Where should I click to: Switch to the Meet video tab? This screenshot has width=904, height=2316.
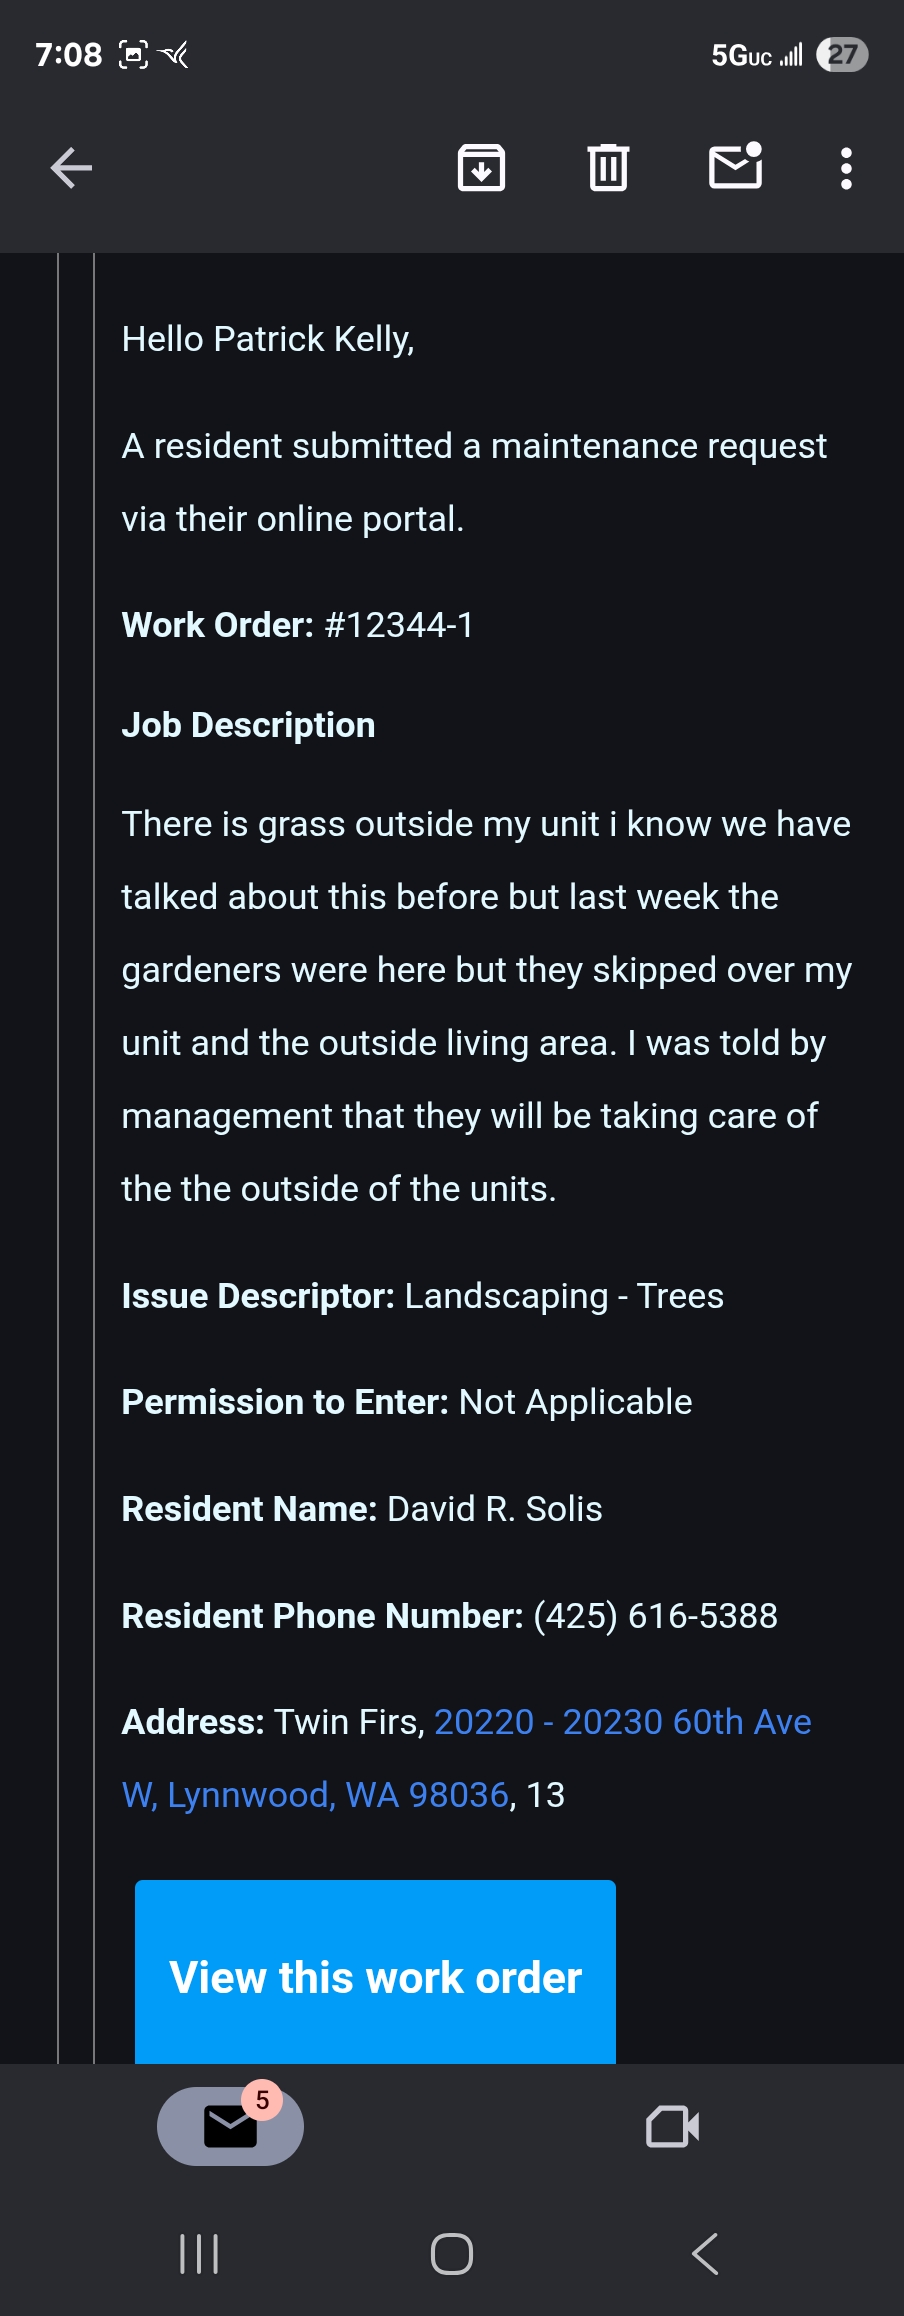(x=672, y=2126)
